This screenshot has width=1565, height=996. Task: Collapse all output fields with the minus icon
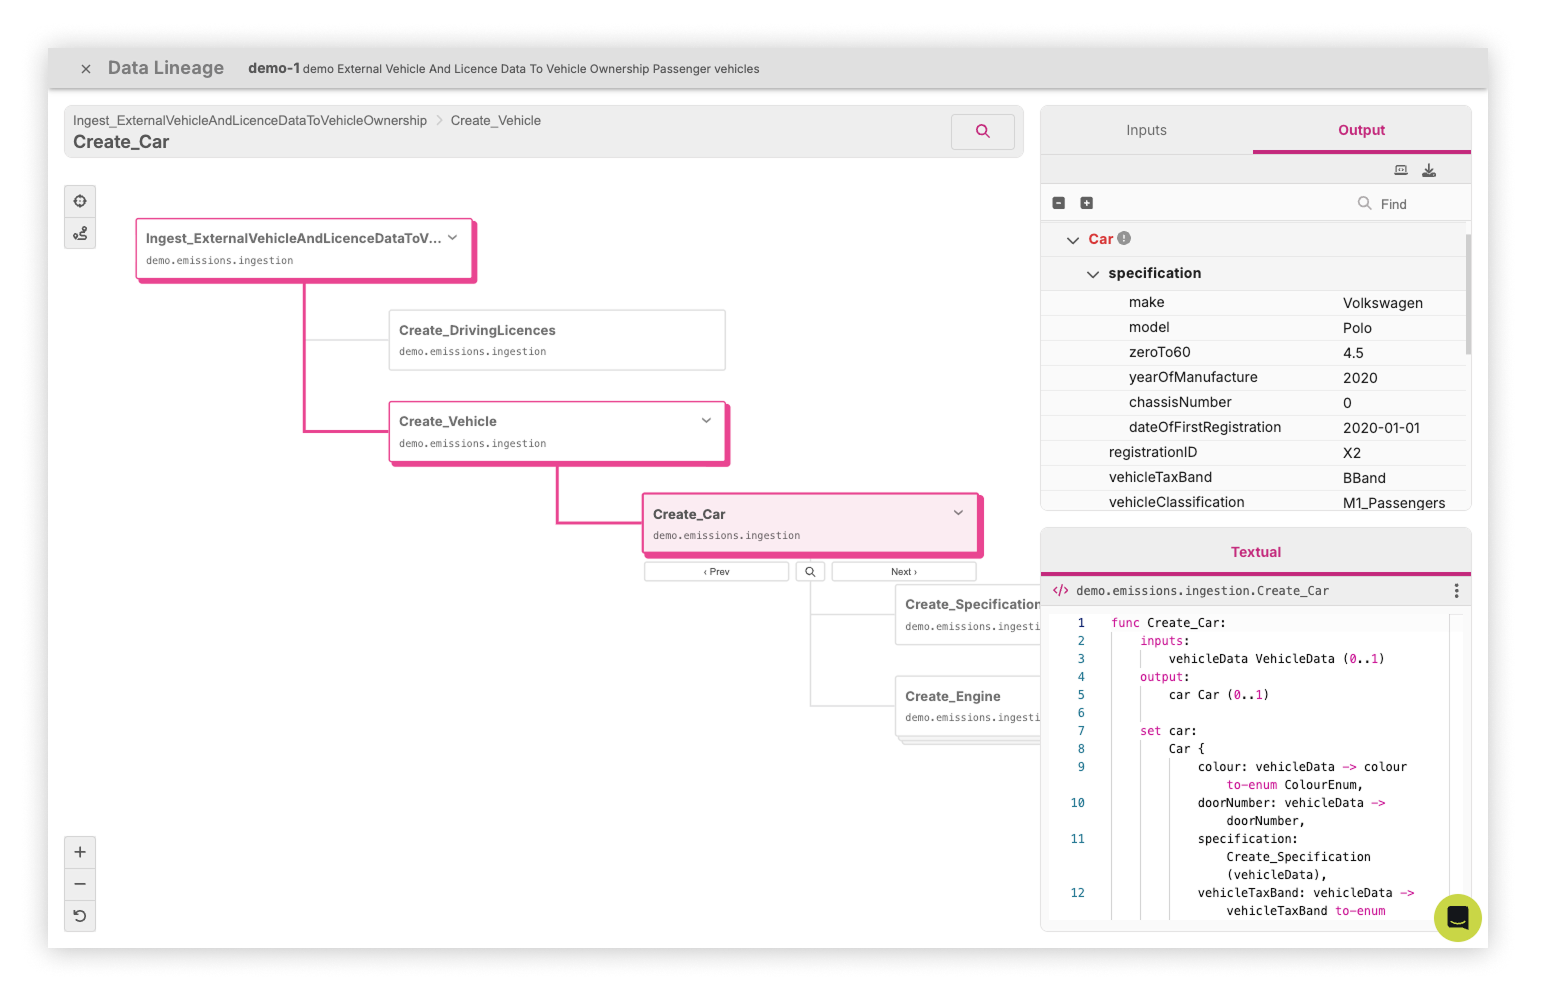[x=1058, y=202]
